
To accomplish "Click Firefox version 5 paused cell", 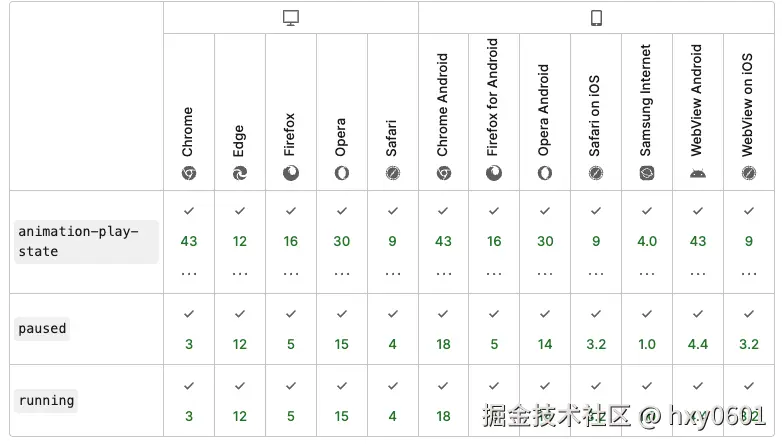I will click(291, 344).
